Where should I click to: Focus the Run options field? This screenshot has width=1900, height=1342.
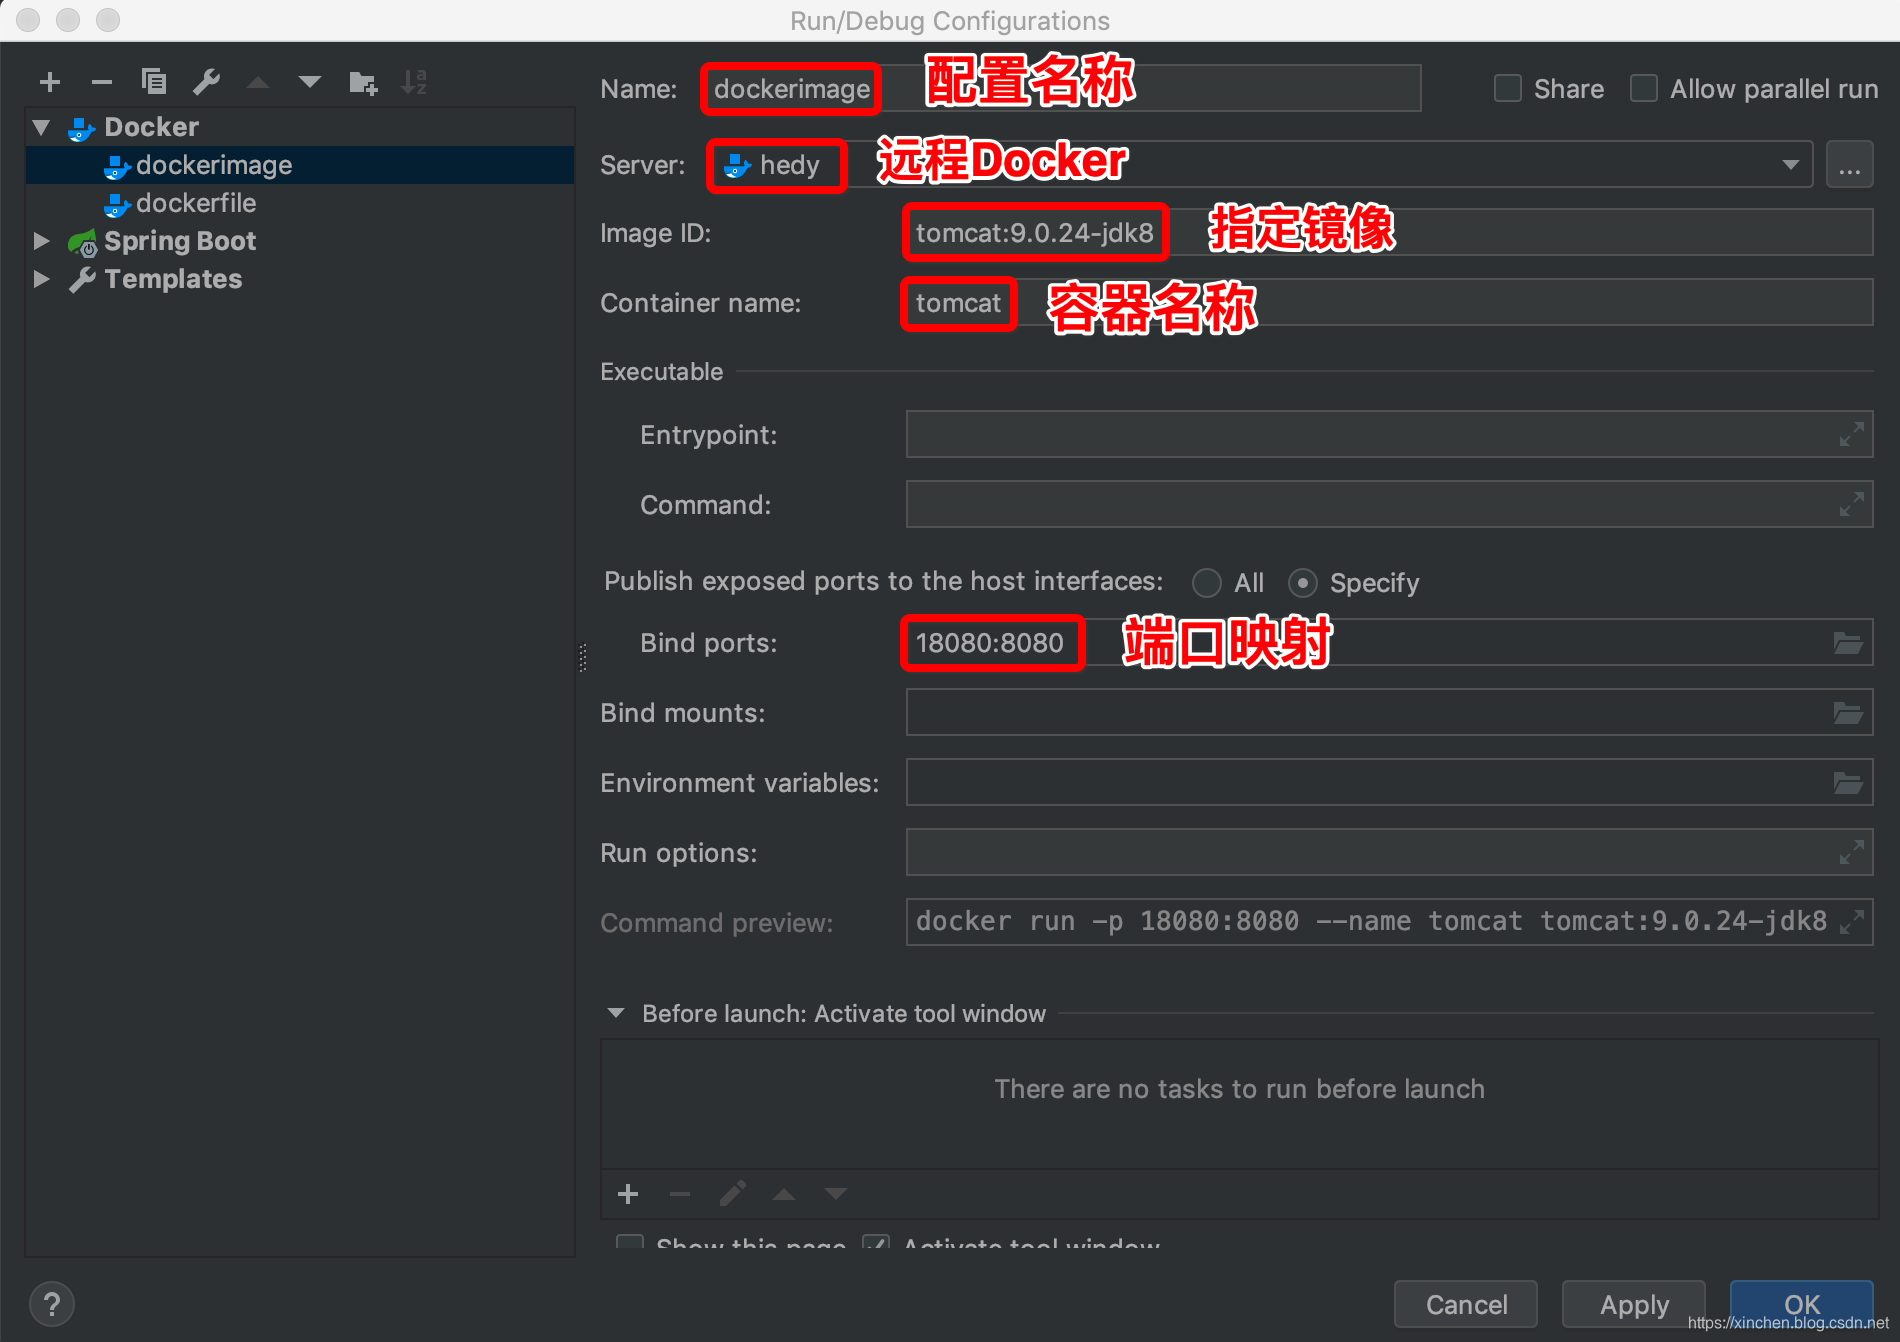point(1389,853)
